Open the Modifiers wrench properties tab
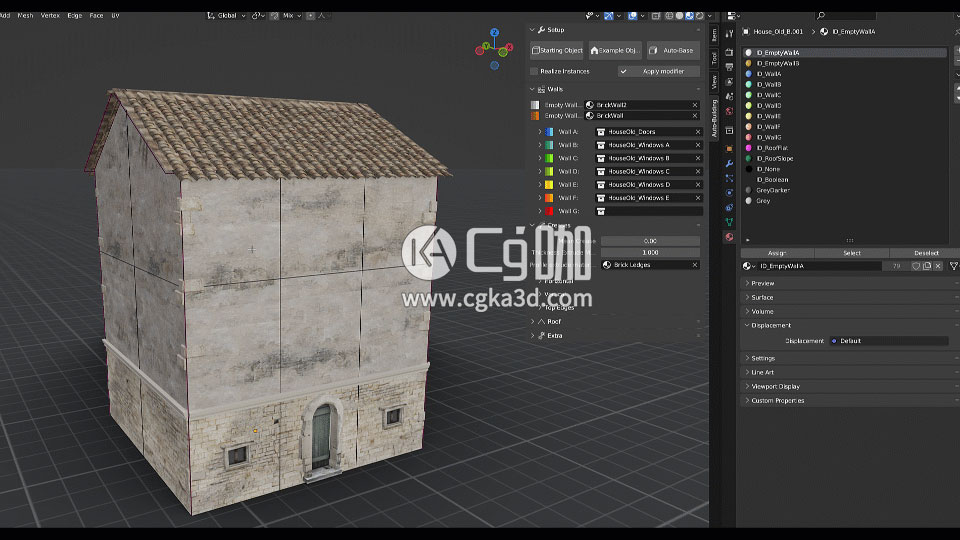The height and width of the screenshot is (540, 960). [729, 162]
